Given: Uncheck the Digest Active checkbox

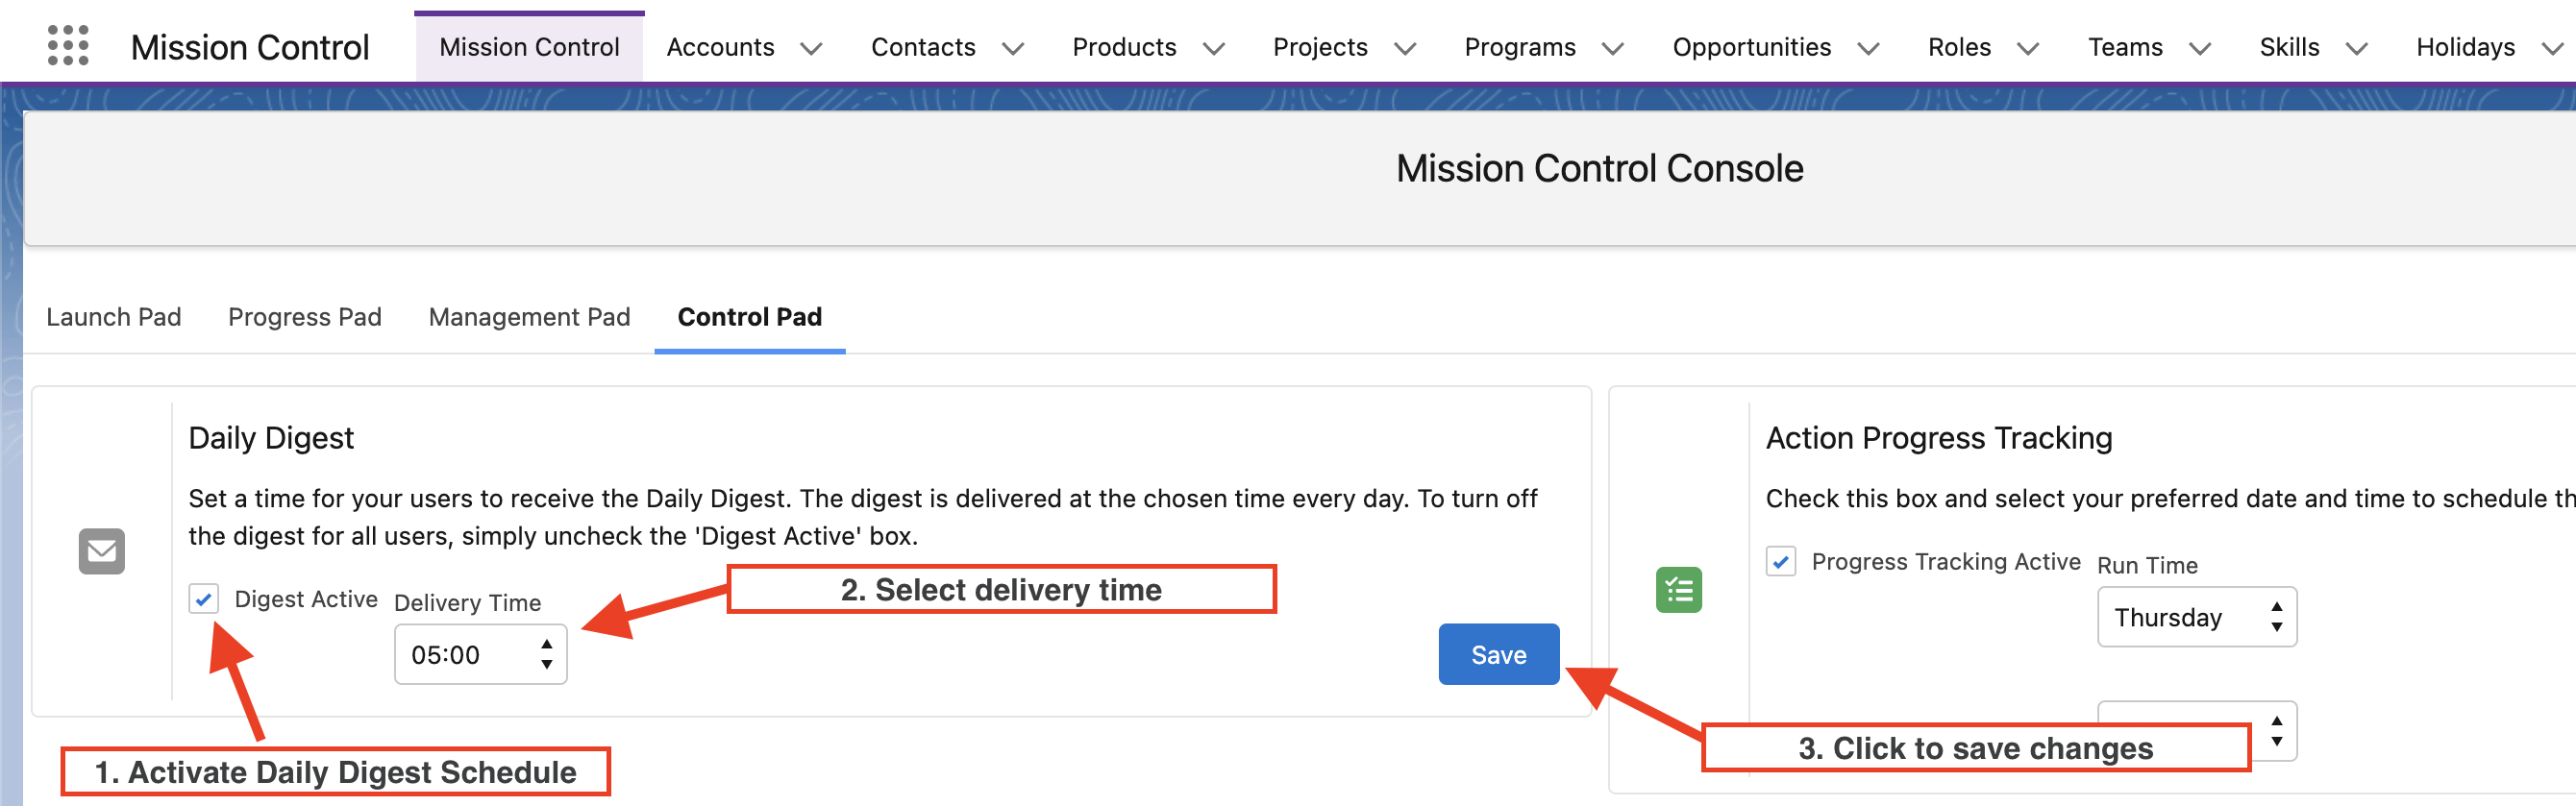Looking at the screenshot, I should tap(204, 599).
